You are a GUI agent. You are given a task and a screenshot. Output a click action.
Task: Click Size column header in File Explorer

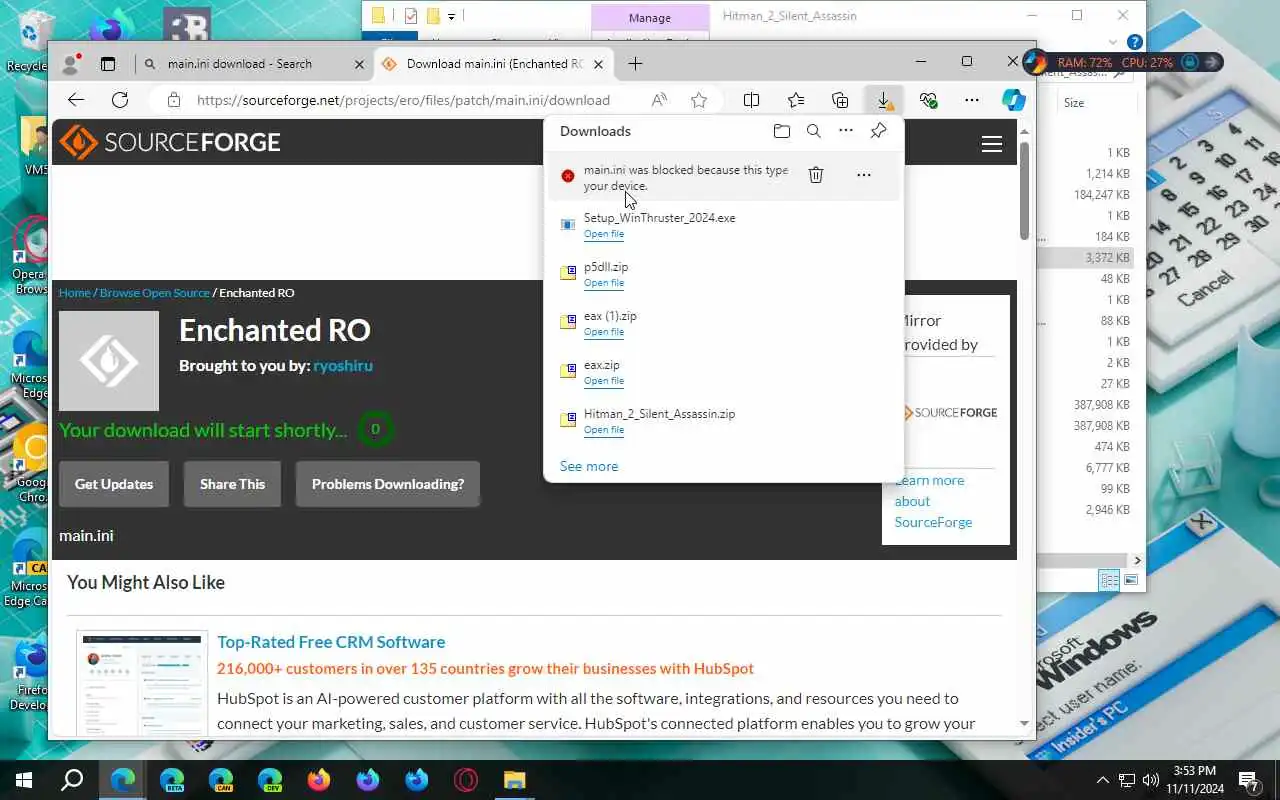(1074, 103)
